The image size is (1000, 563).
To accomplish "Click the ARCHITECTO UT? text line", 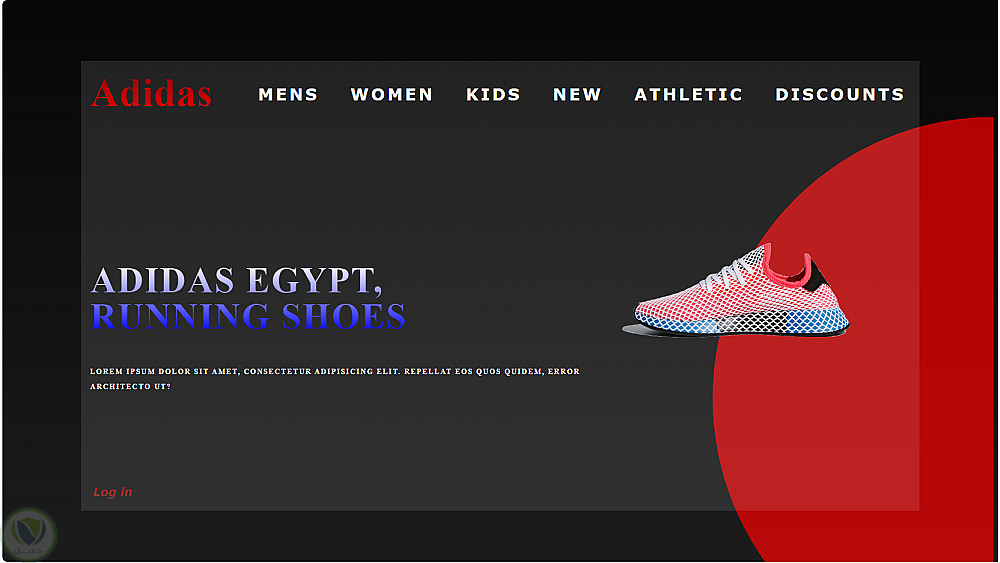I will pos(130,386).
